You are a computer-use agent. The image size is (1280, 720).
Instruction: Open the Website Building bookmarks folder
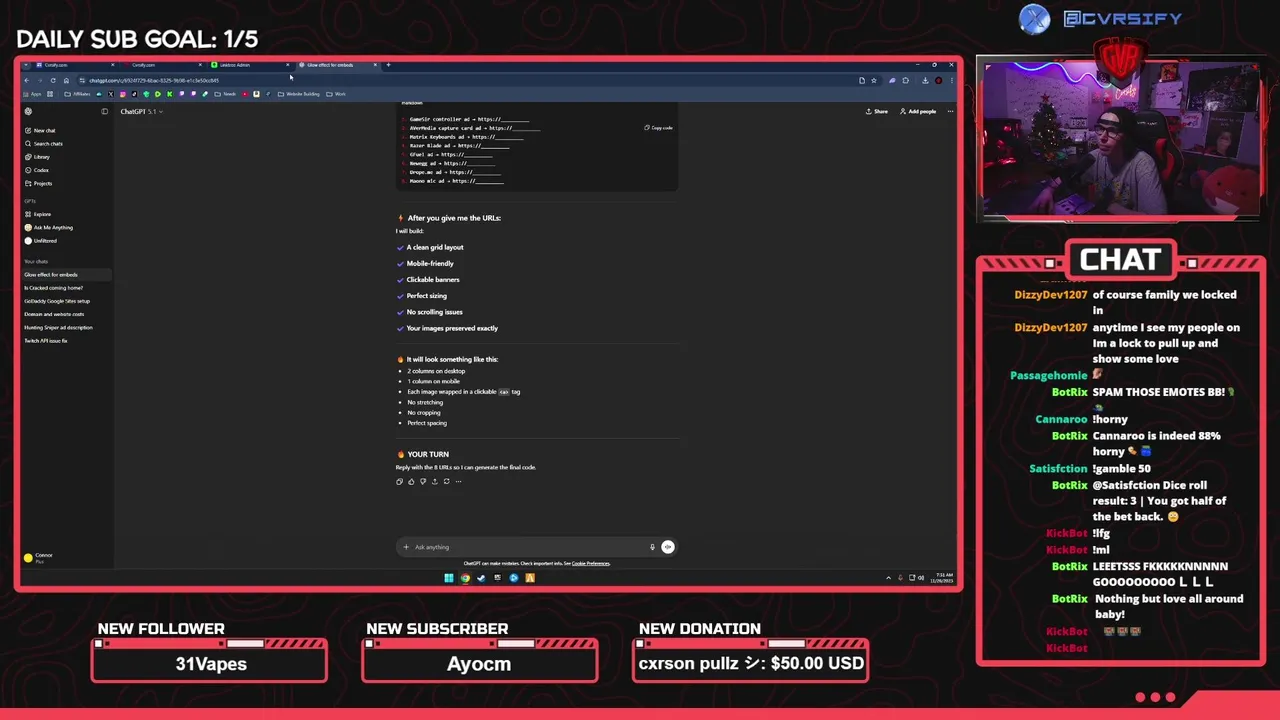pyautogui.click(x=298, y=94)
